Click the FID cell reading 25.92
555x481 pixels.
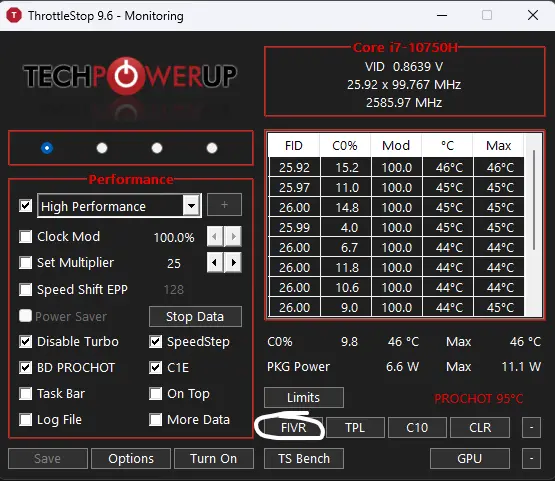pos(294,167)
